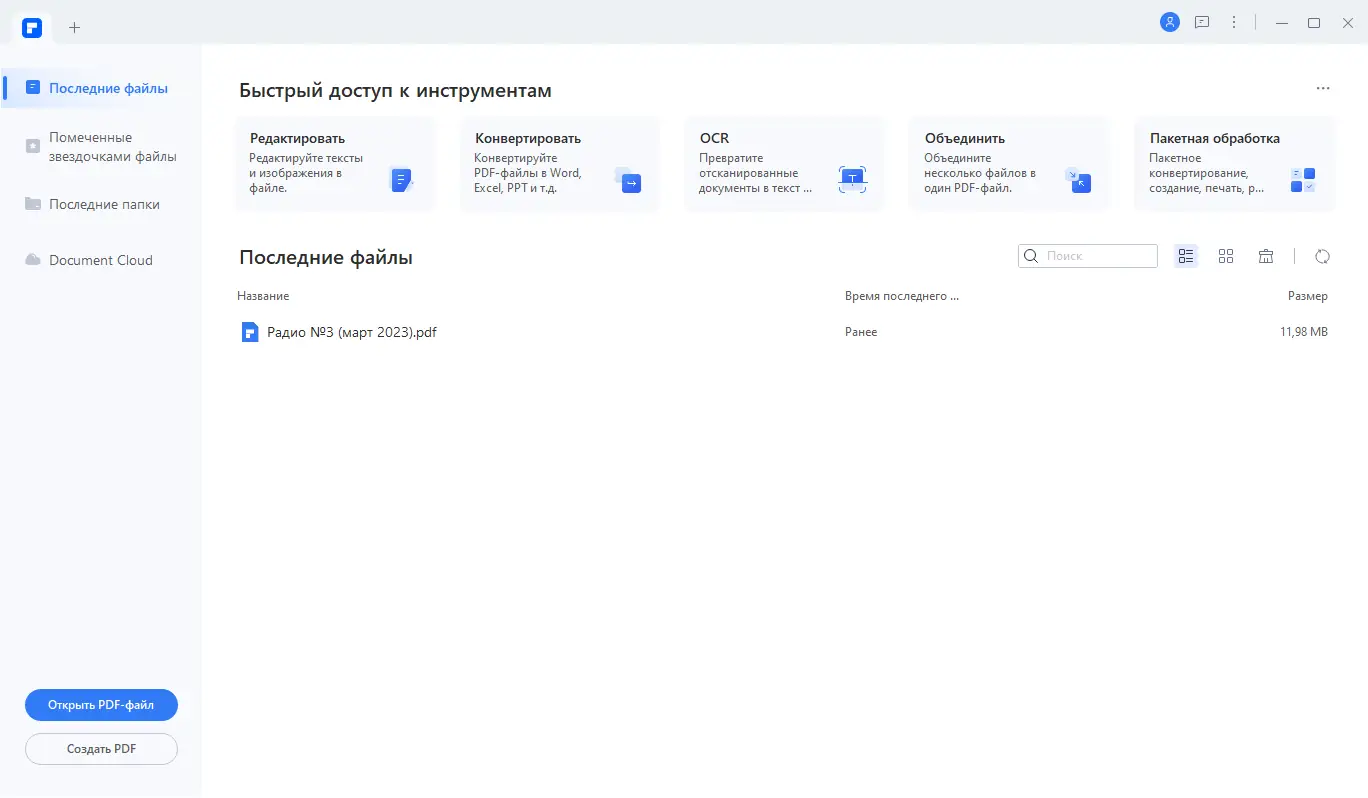The height and width of the screenshot is (798, 1368).
Task: Minimize the application window
Action: [1282, 23]
